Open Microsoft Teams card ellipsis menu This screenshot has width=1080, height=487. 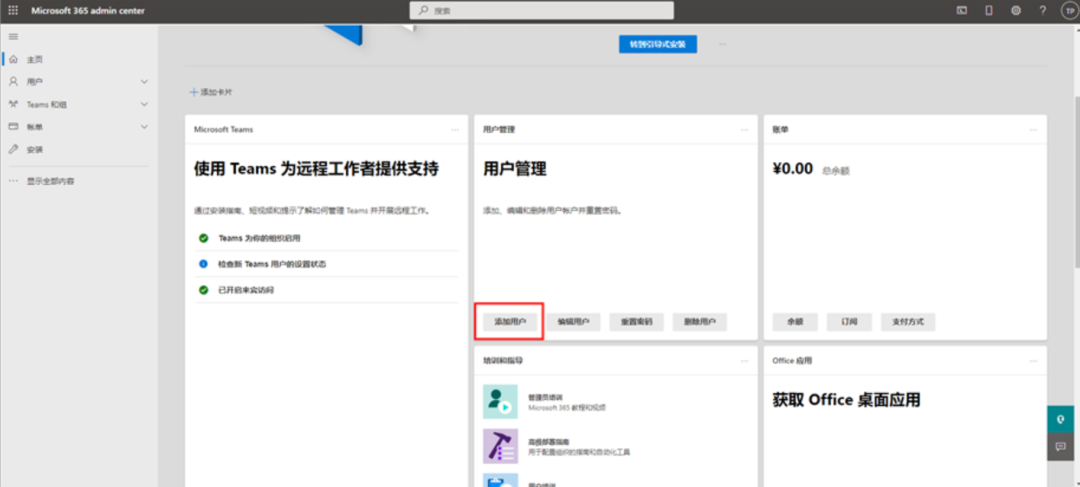pyautogui.click(x=455, y=129)
